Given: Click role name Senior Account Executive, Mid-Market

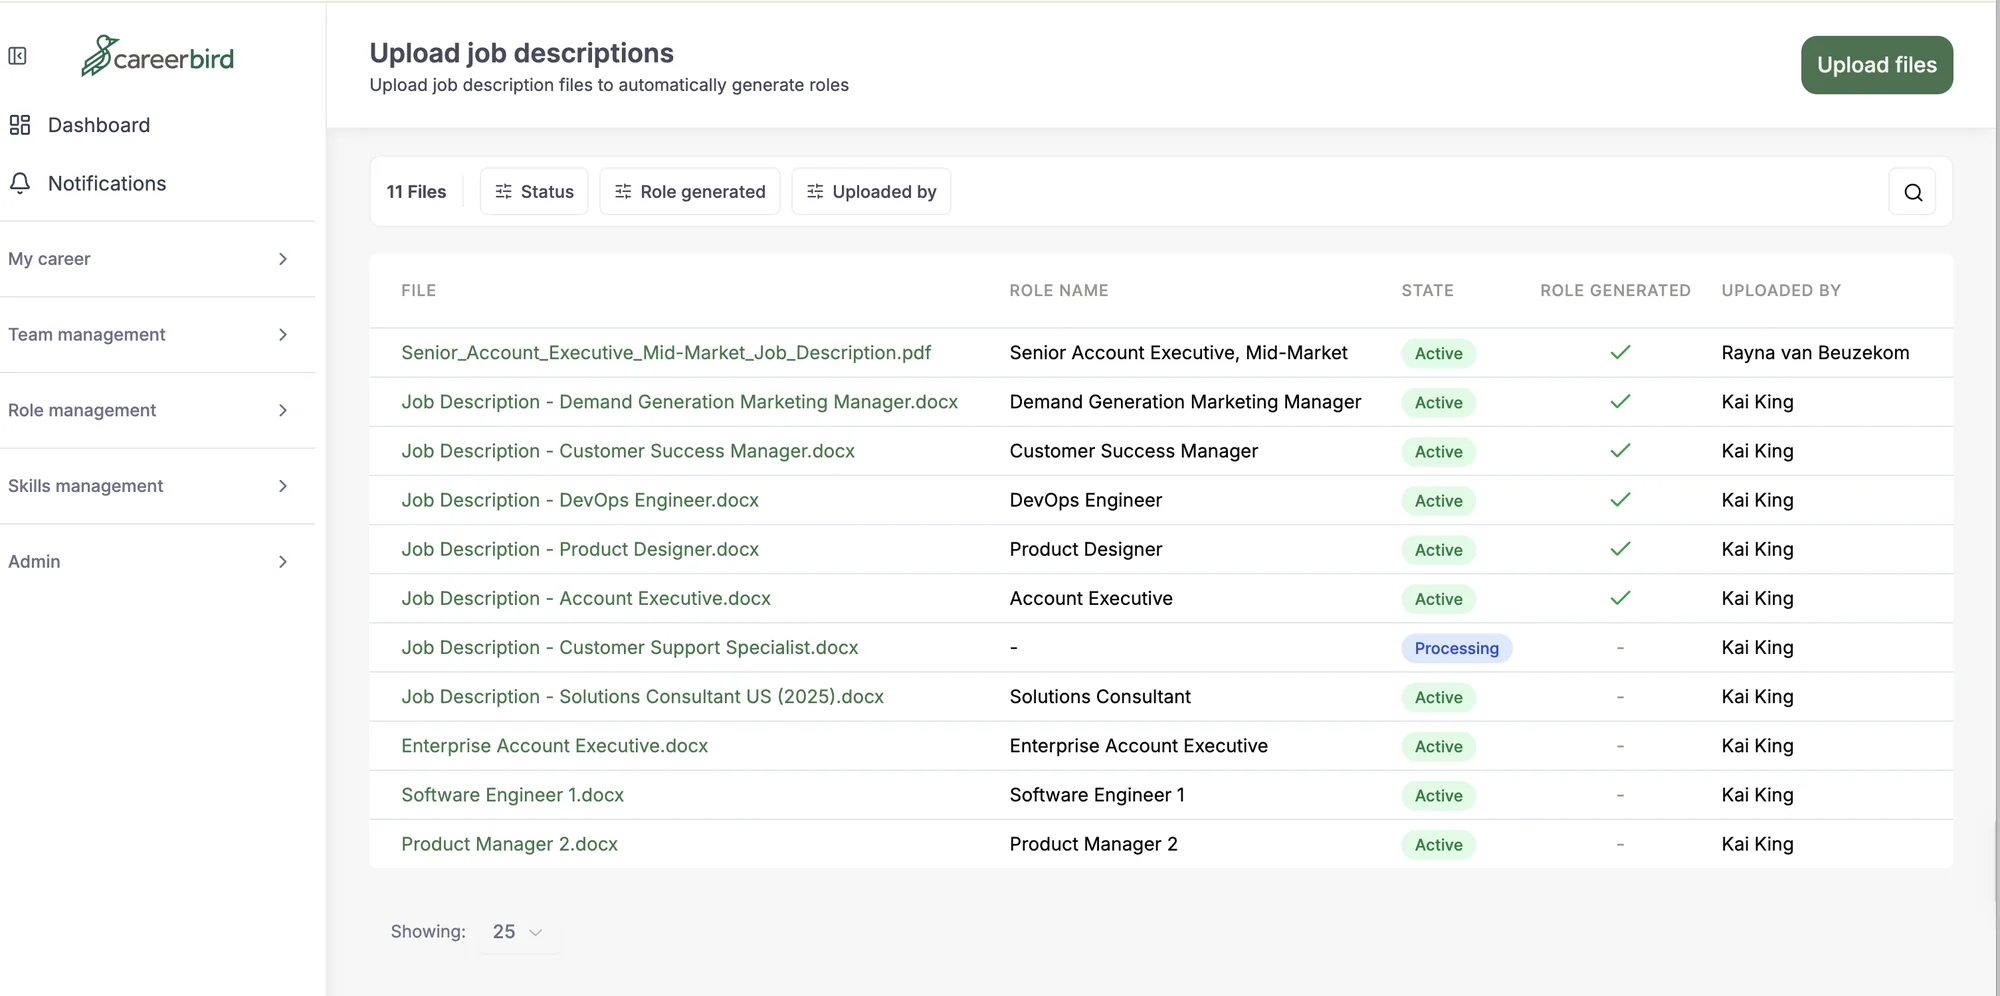Looking at the screenshot, I should [1178, 353].
